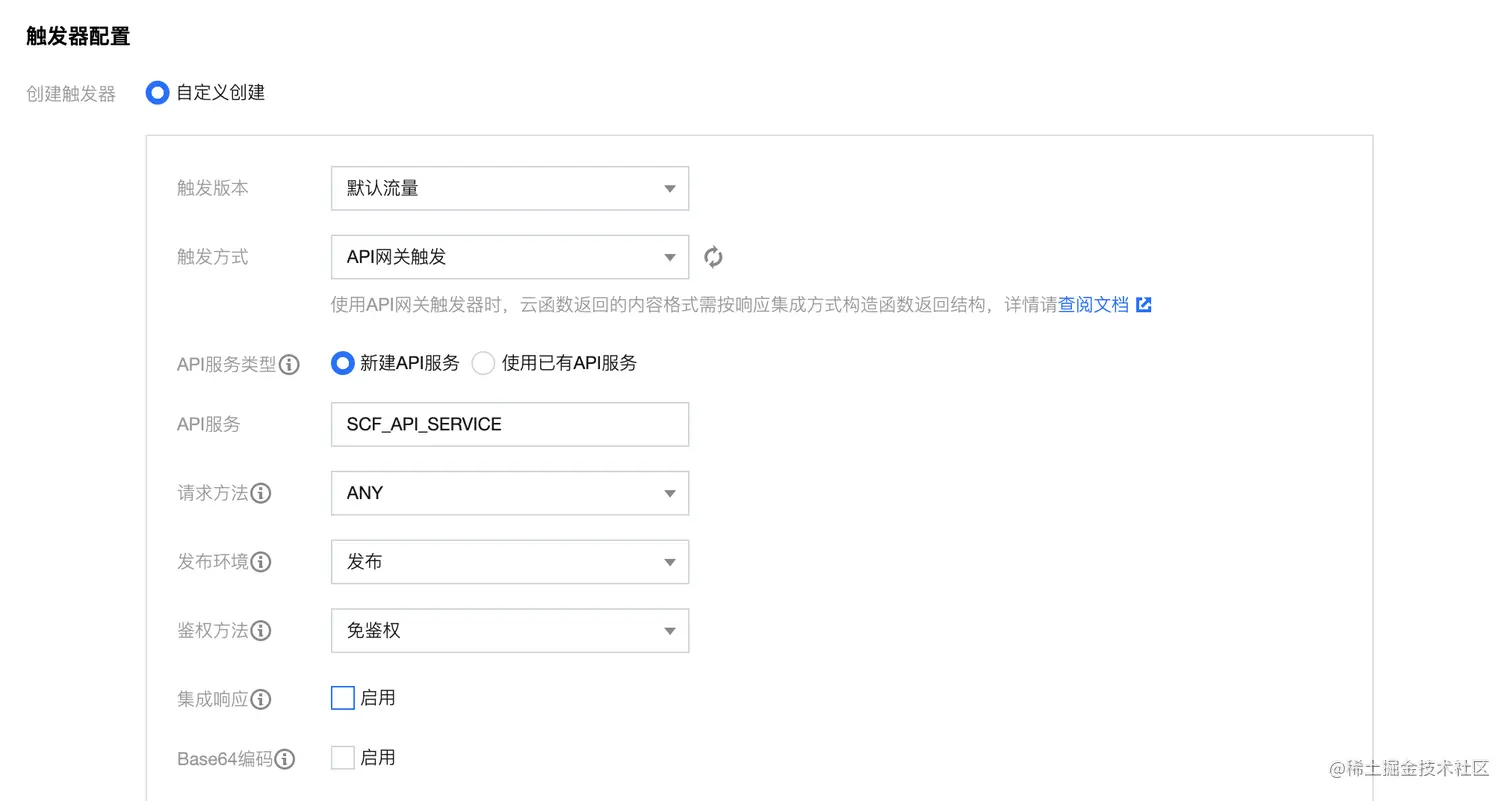Screen dimensions: 1512x801
Task: Click the external link icon after 查阅文档
Action: click(1144, 305)
